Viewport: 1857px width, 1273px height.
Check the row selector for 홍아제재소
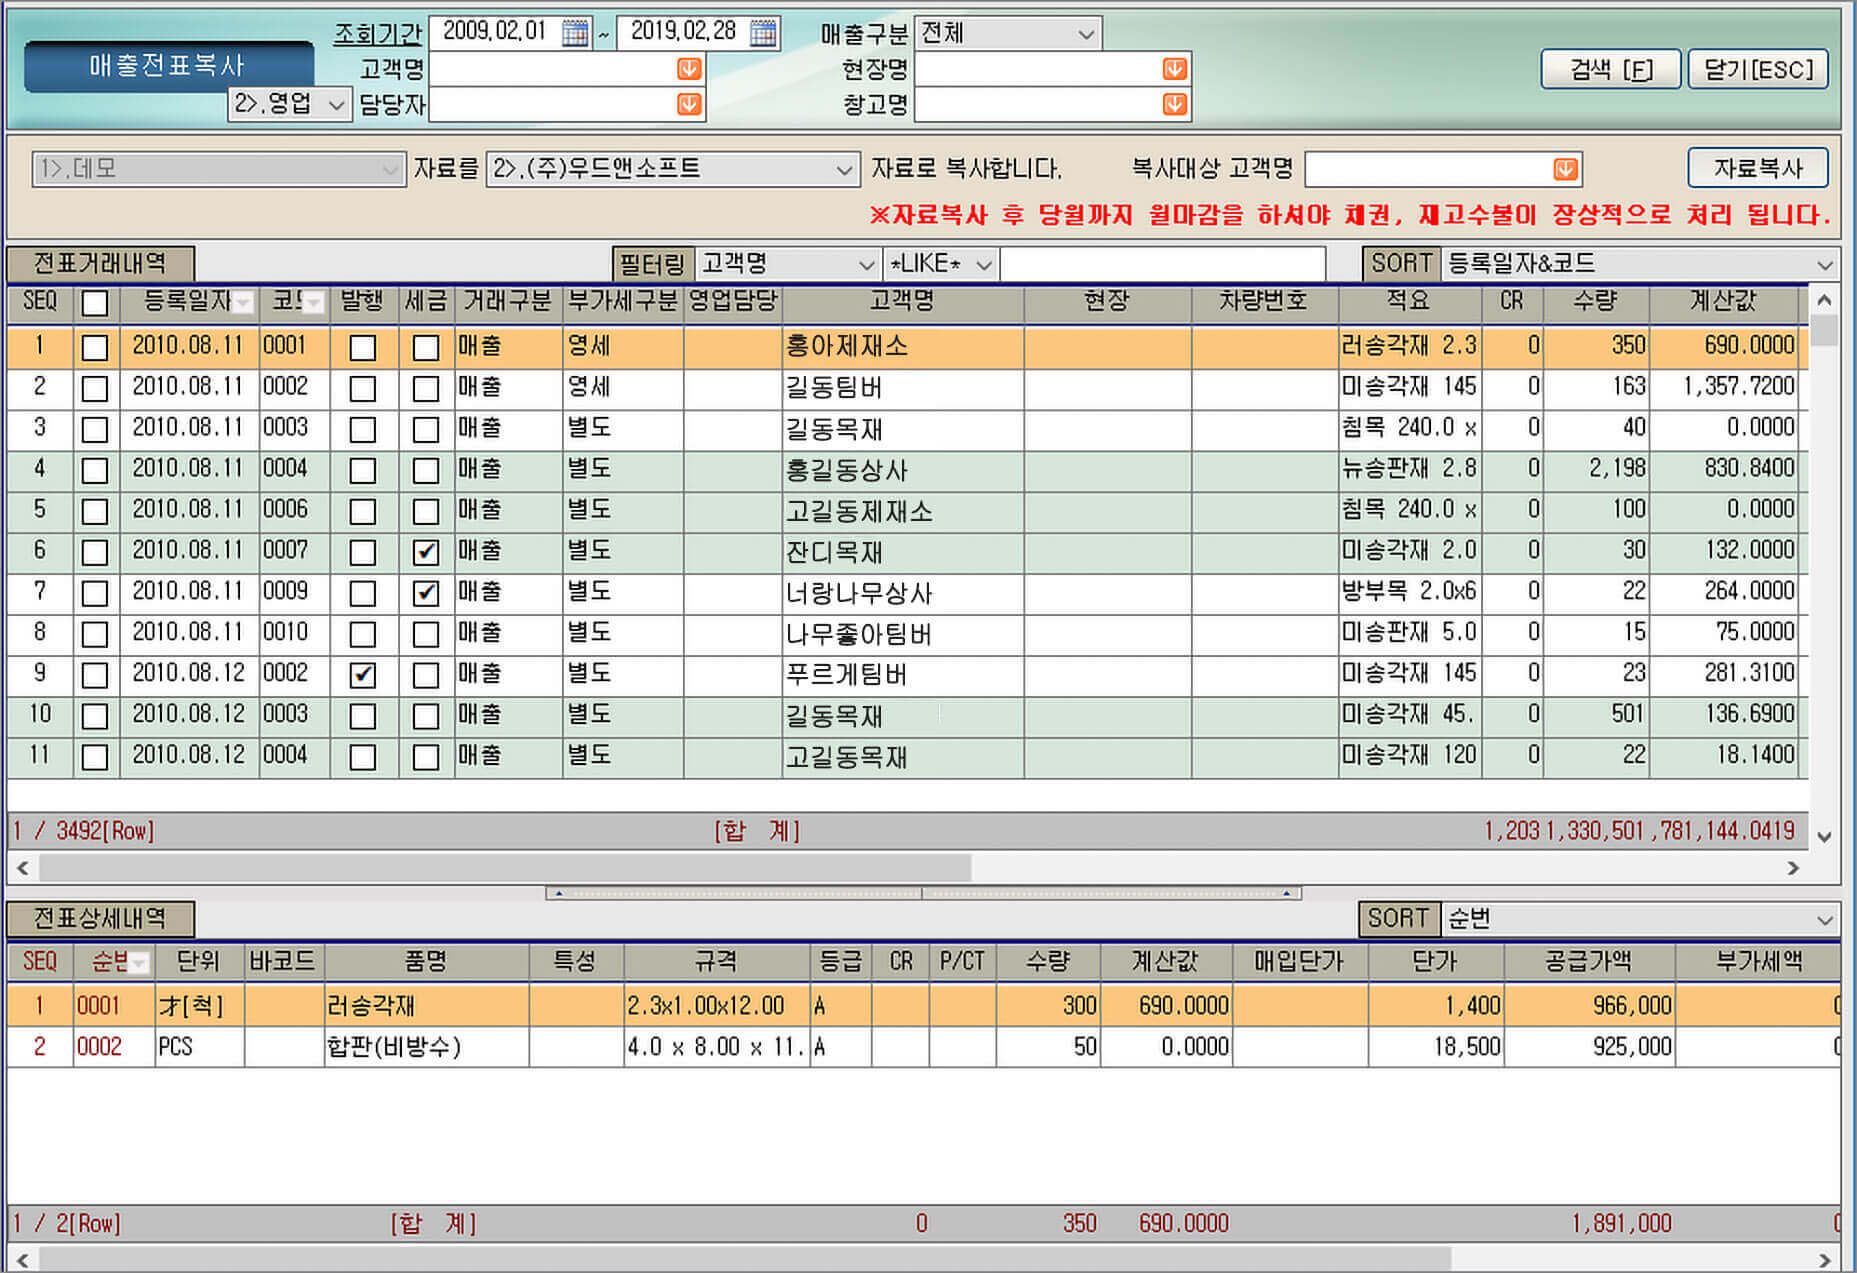[95, 347]
